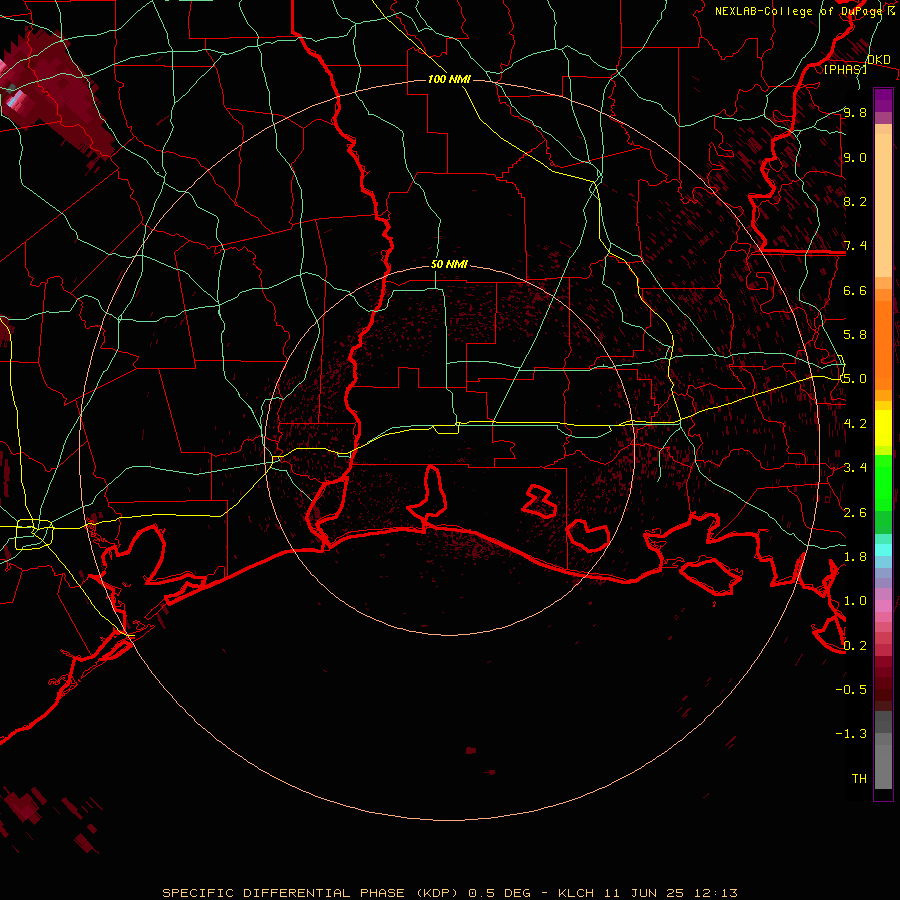Click the legend value 9.8

(855, 112)
